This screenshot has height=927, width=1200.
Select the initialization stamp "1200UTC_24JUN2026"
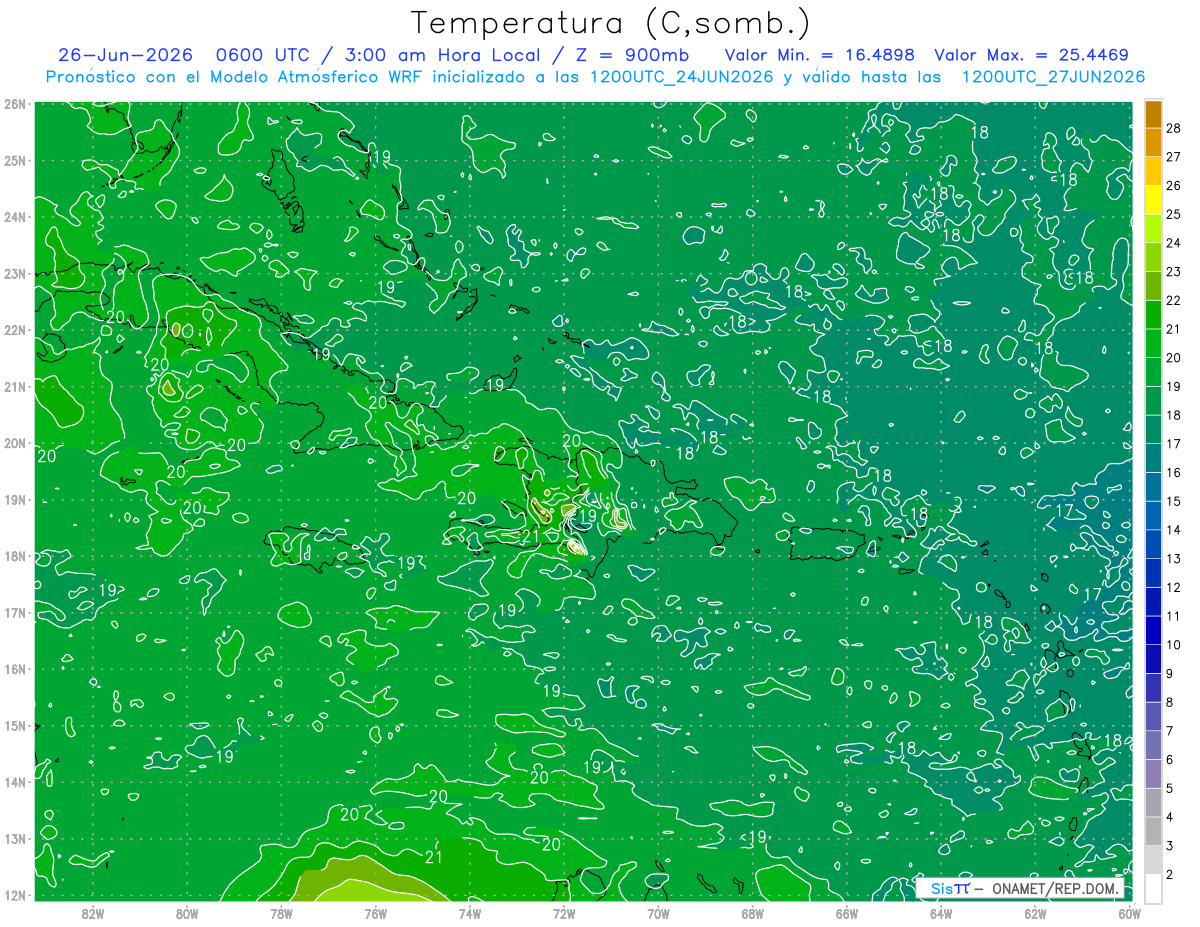[x=682, y=77]
